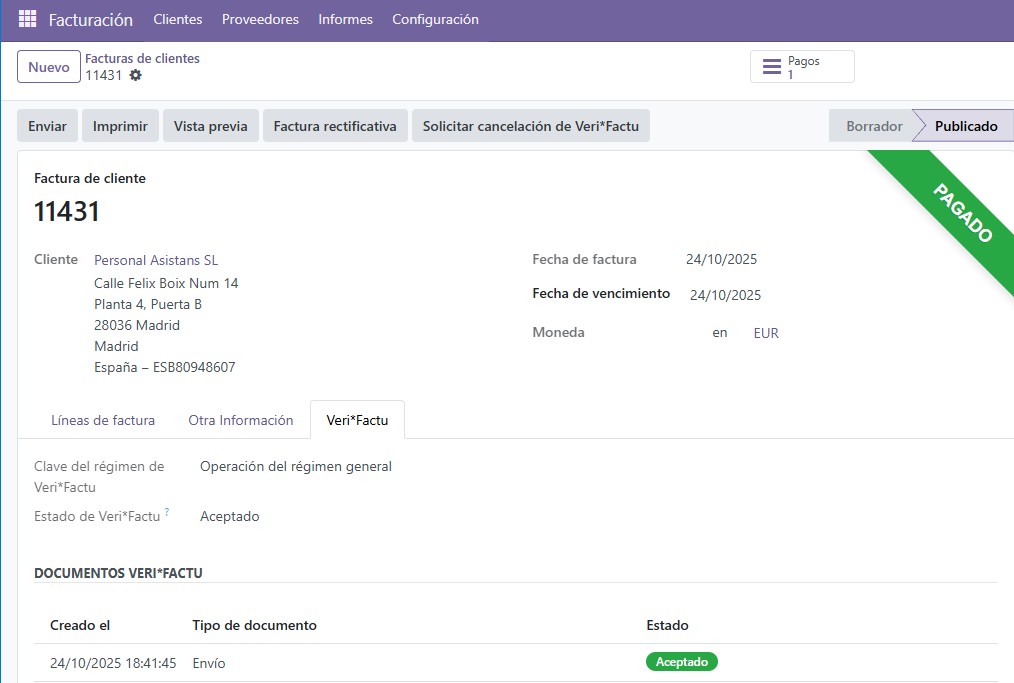Expand the Proveedores menu
The image size is (1014, 683).
pyautogui.click(x=260, y=19)
